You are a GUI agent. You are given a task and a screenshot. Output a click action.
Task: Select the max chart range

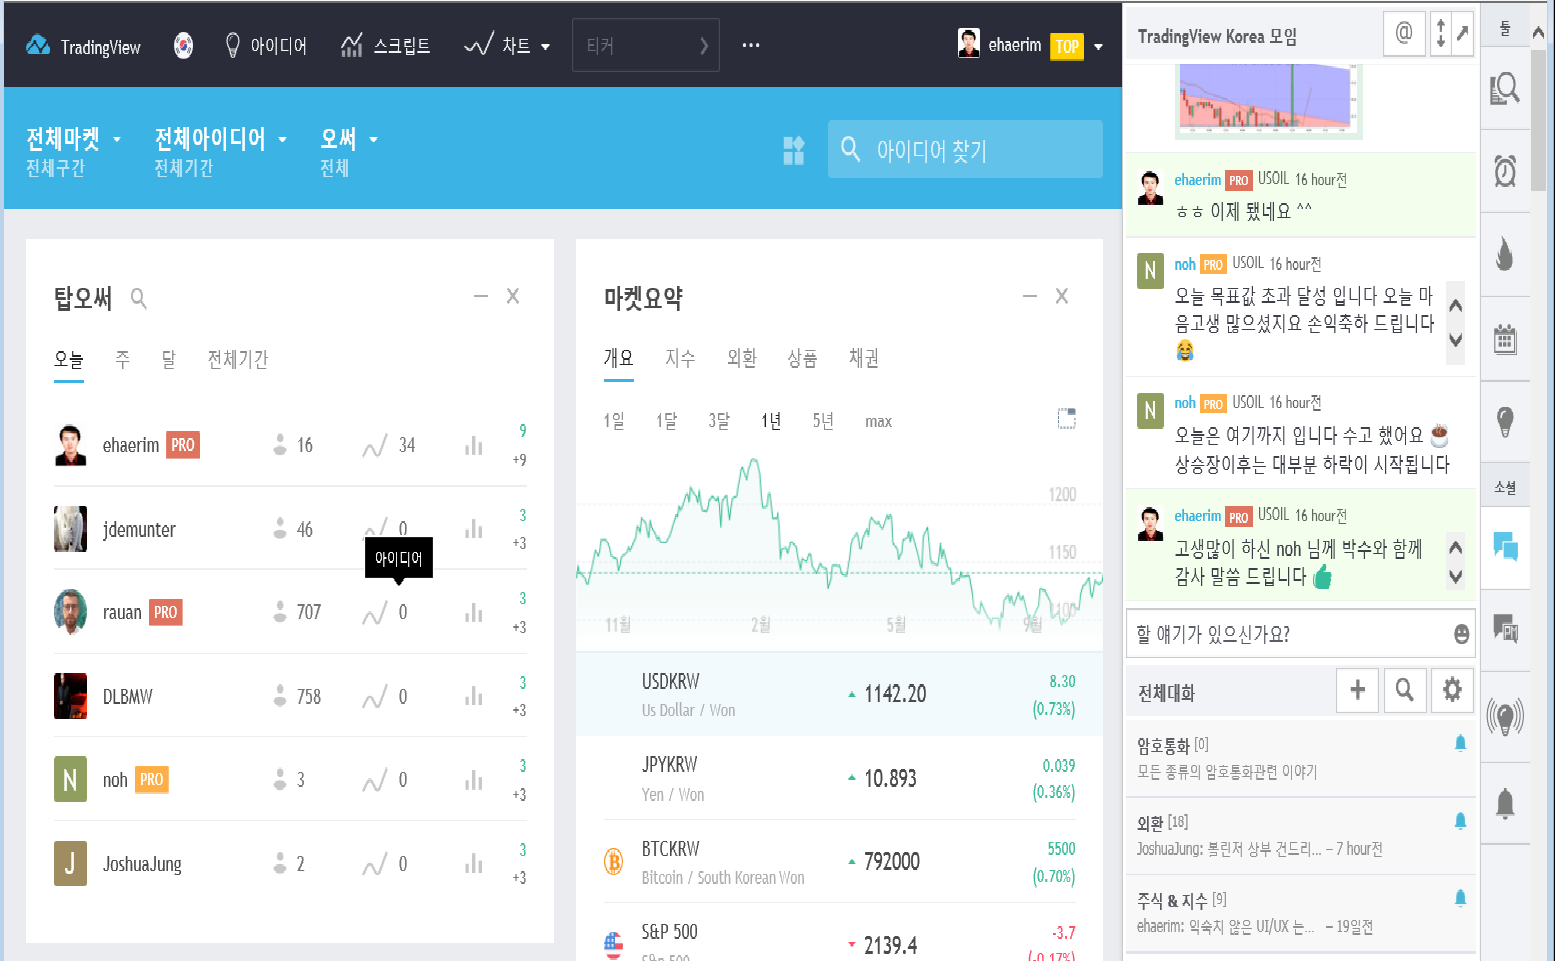[x=878, y=421]
